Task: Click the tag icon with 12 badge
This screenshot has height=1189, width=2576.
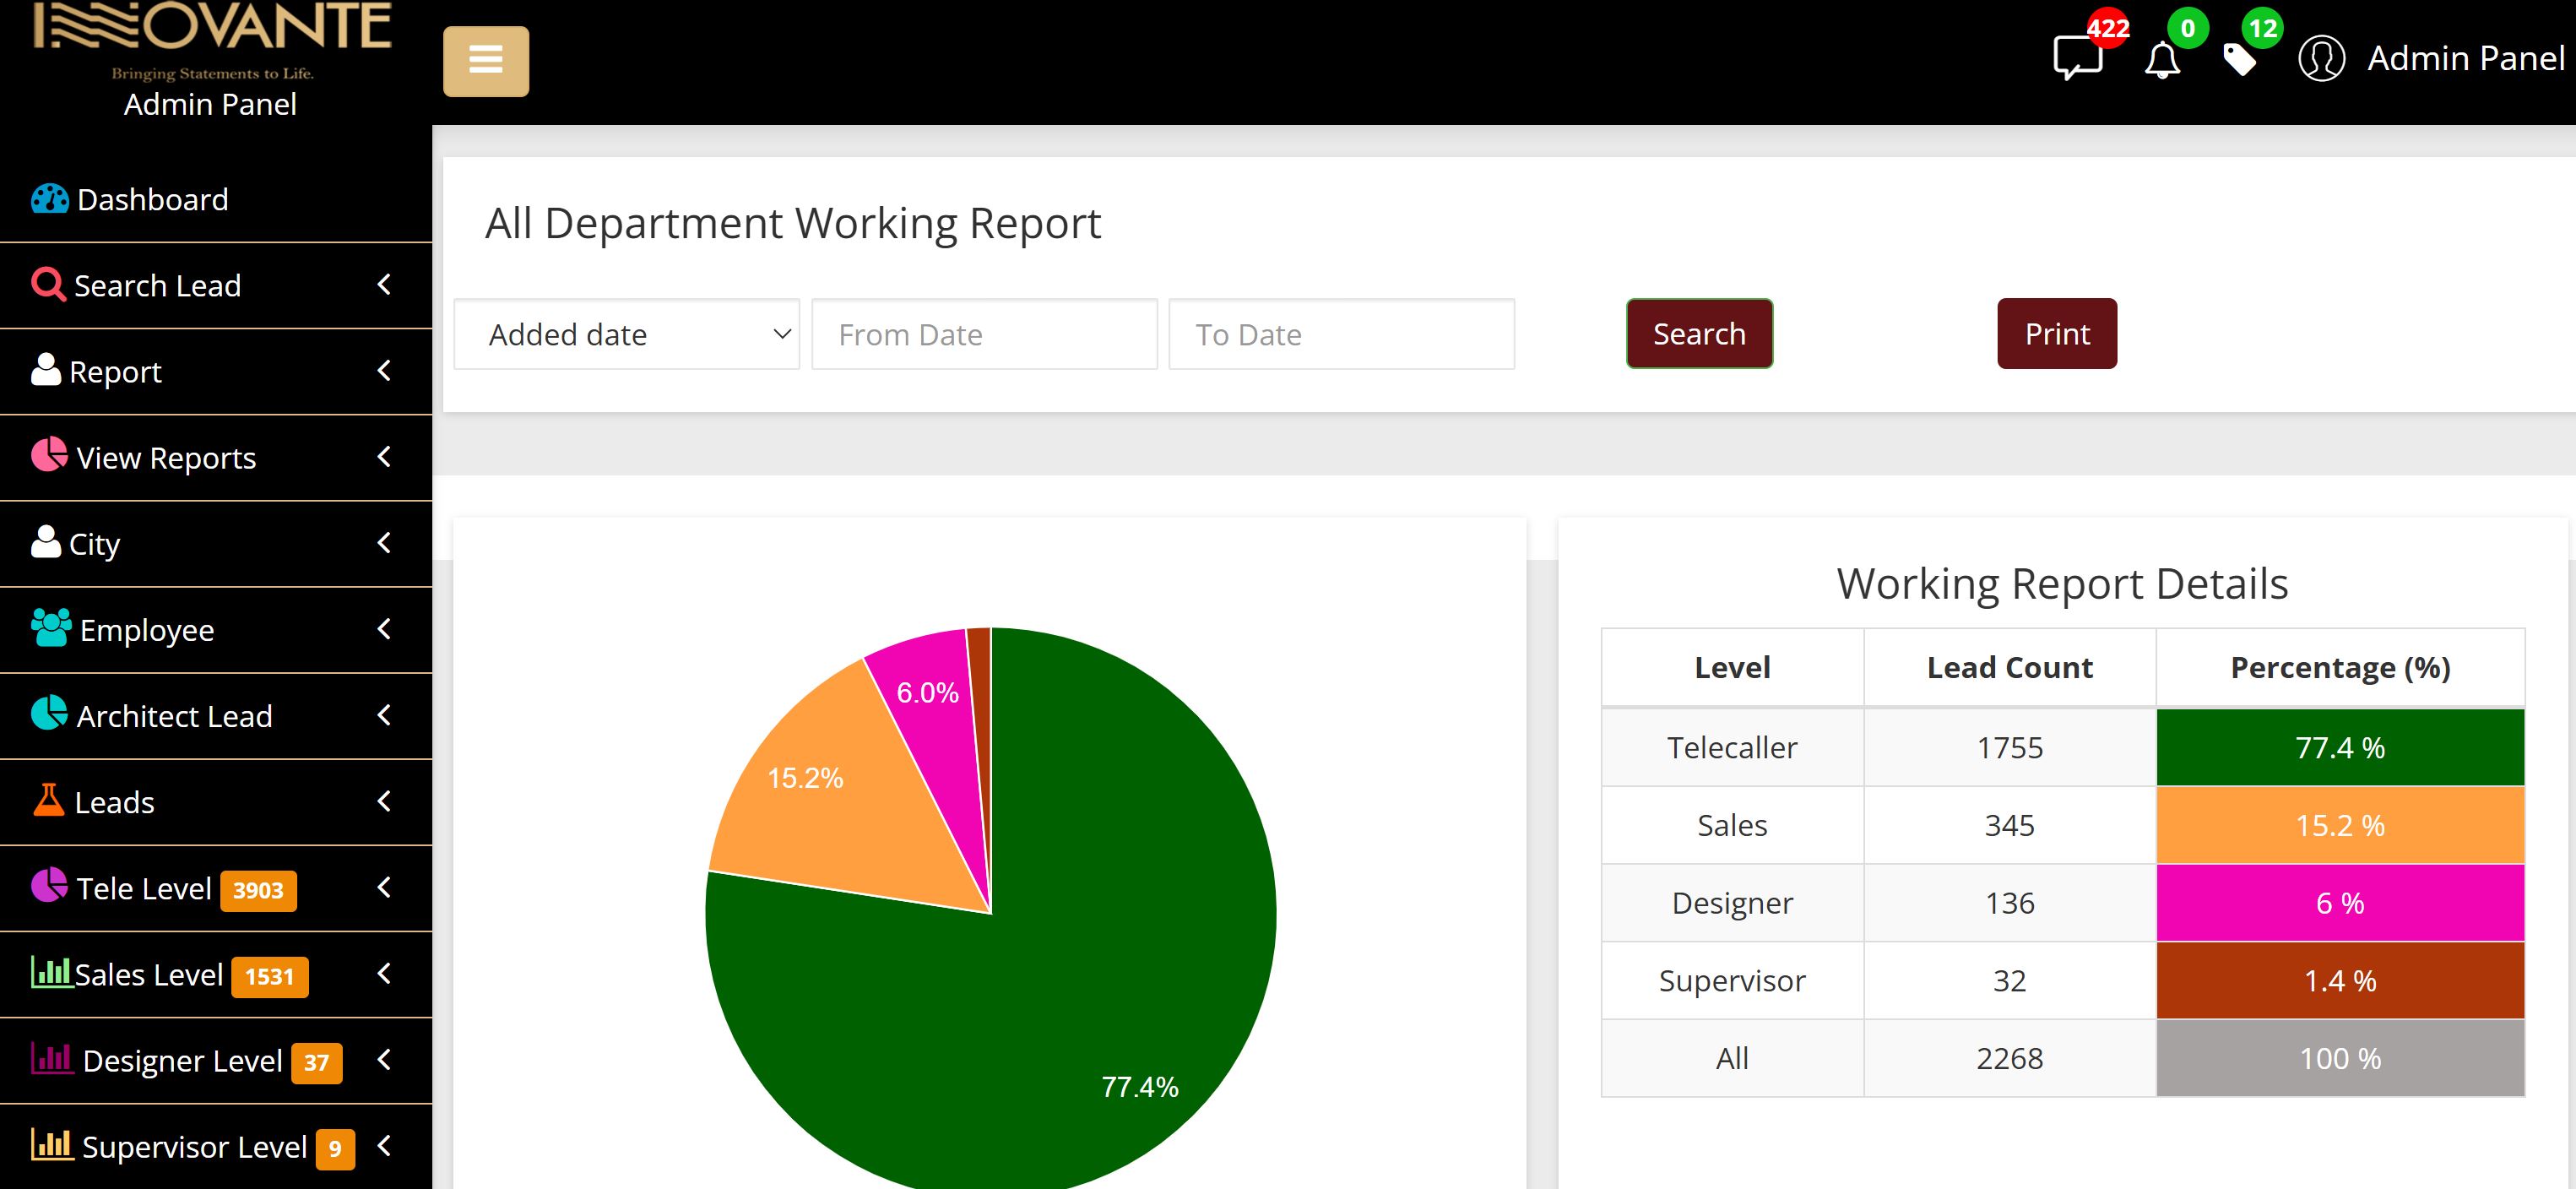Action: [2238, 61]
